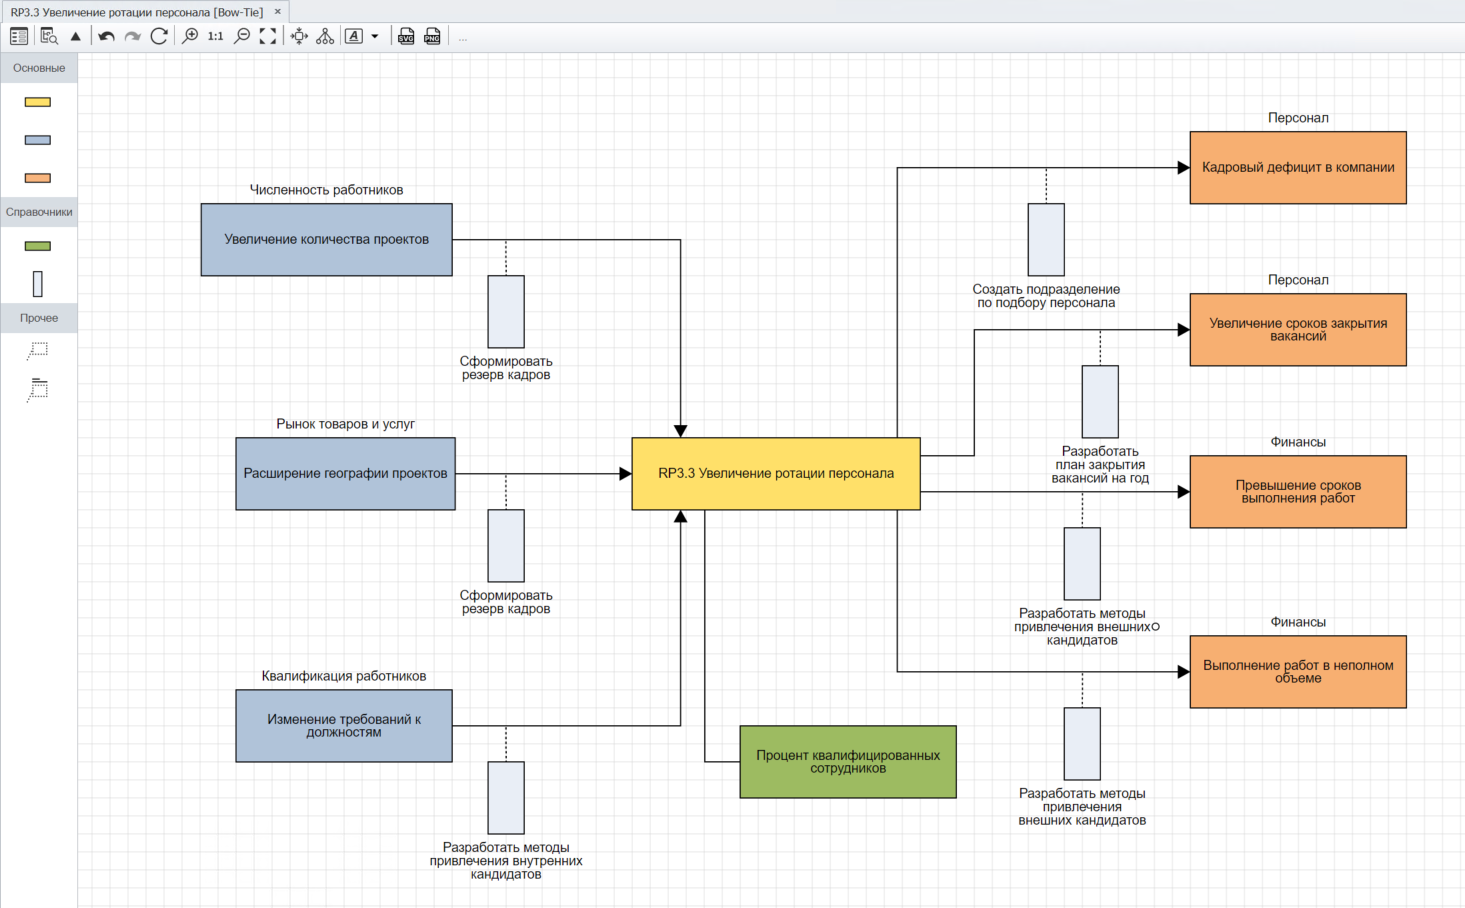
Task: Click the fit-to-screen icon
Action: [268, 36]
